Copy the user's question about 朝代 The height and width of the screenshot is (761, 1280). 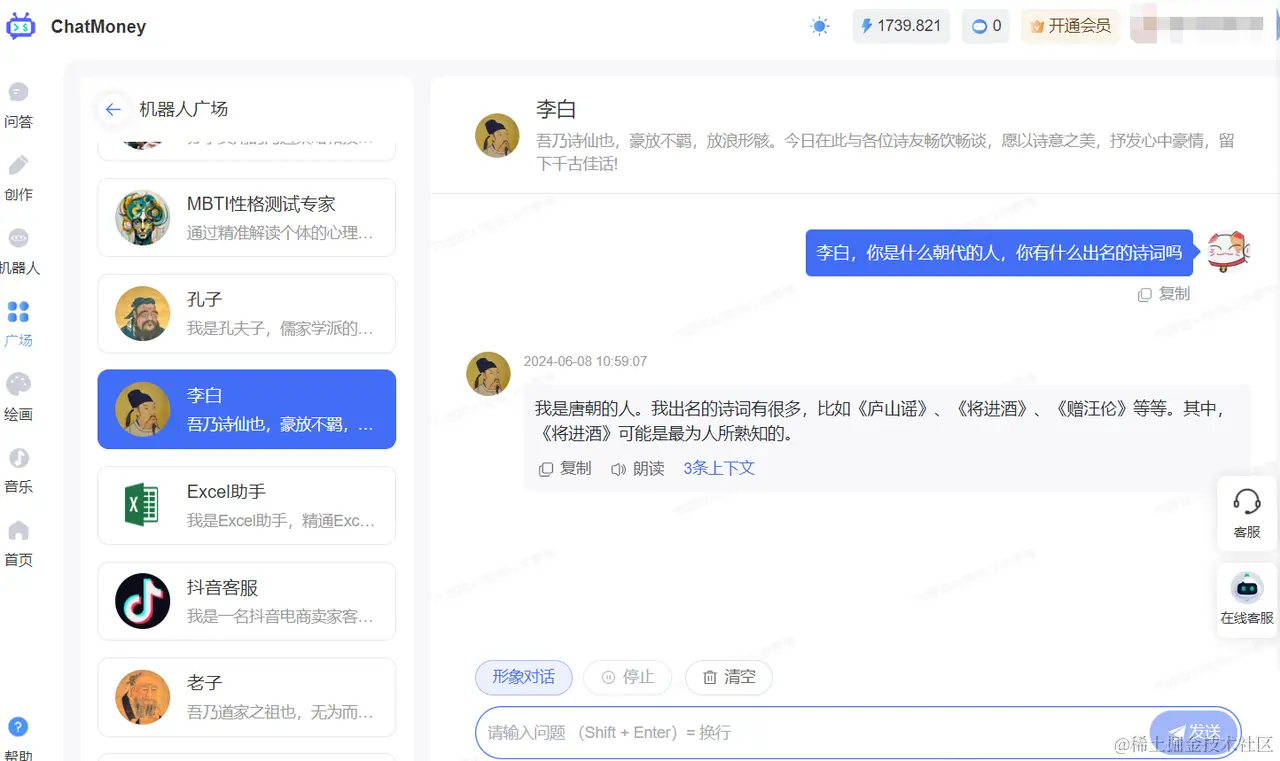(1164, 294)
